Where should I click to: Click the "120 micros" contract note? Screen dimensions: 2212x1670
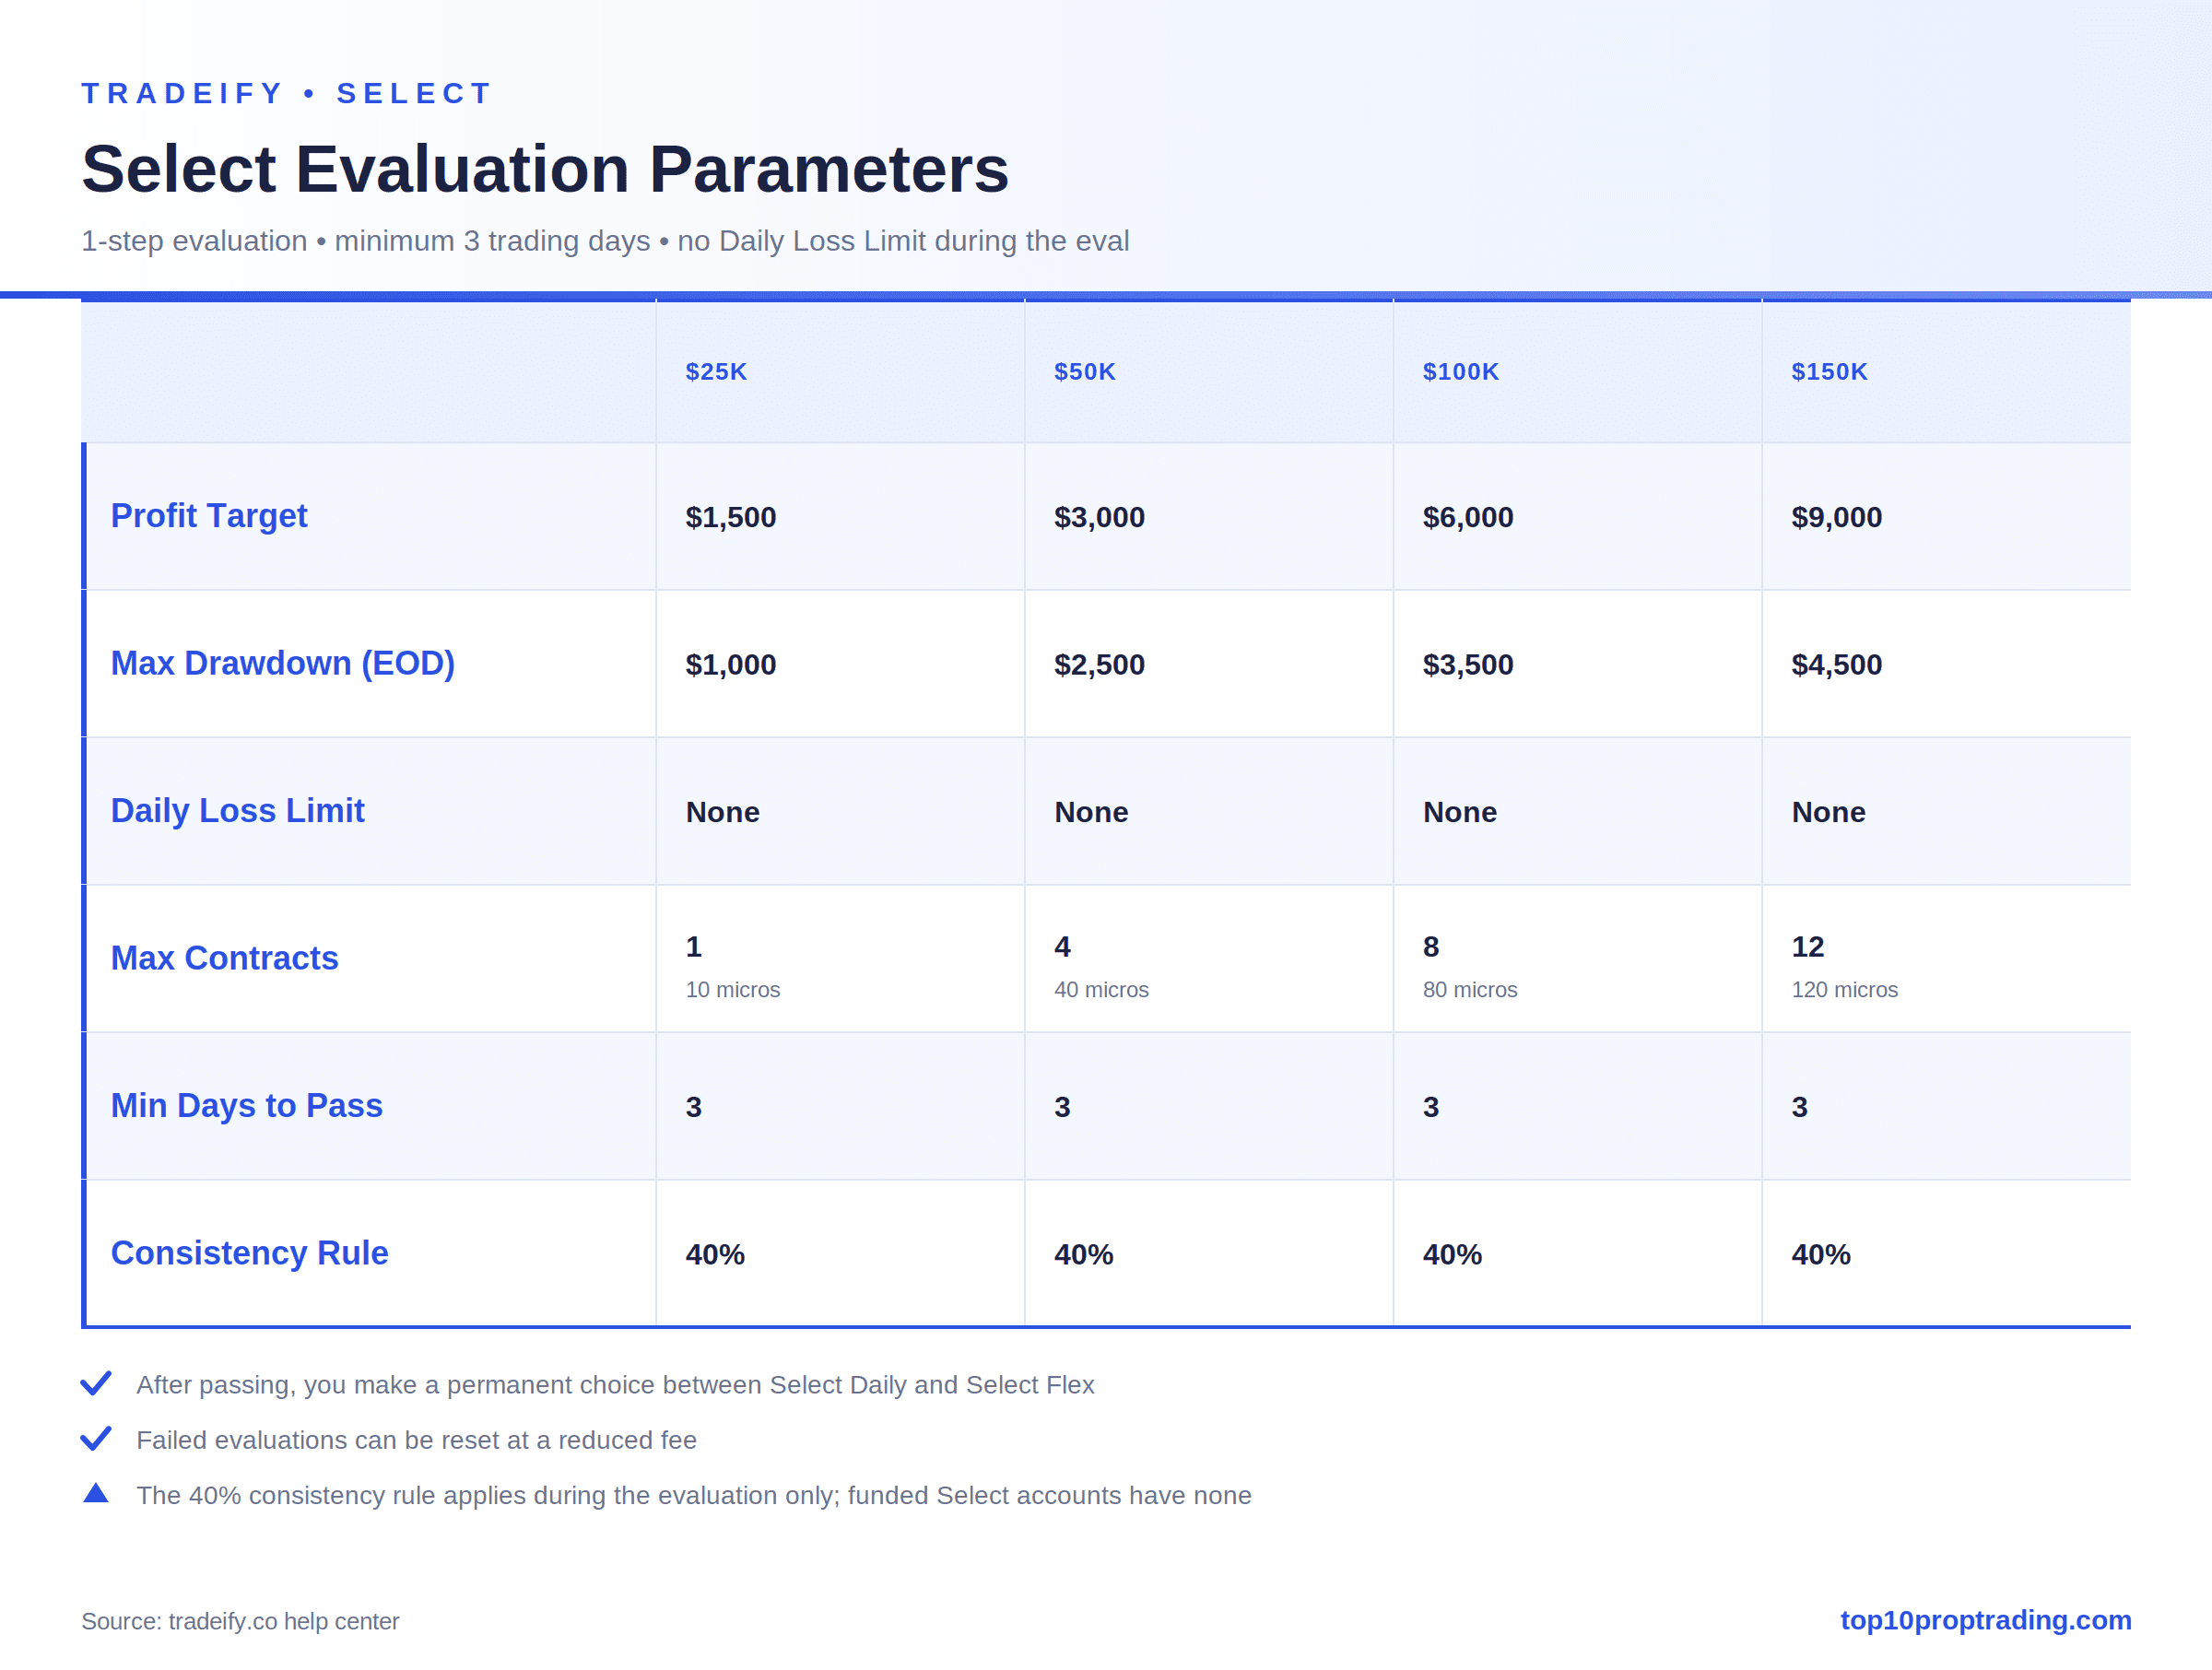click(1845, 990)
